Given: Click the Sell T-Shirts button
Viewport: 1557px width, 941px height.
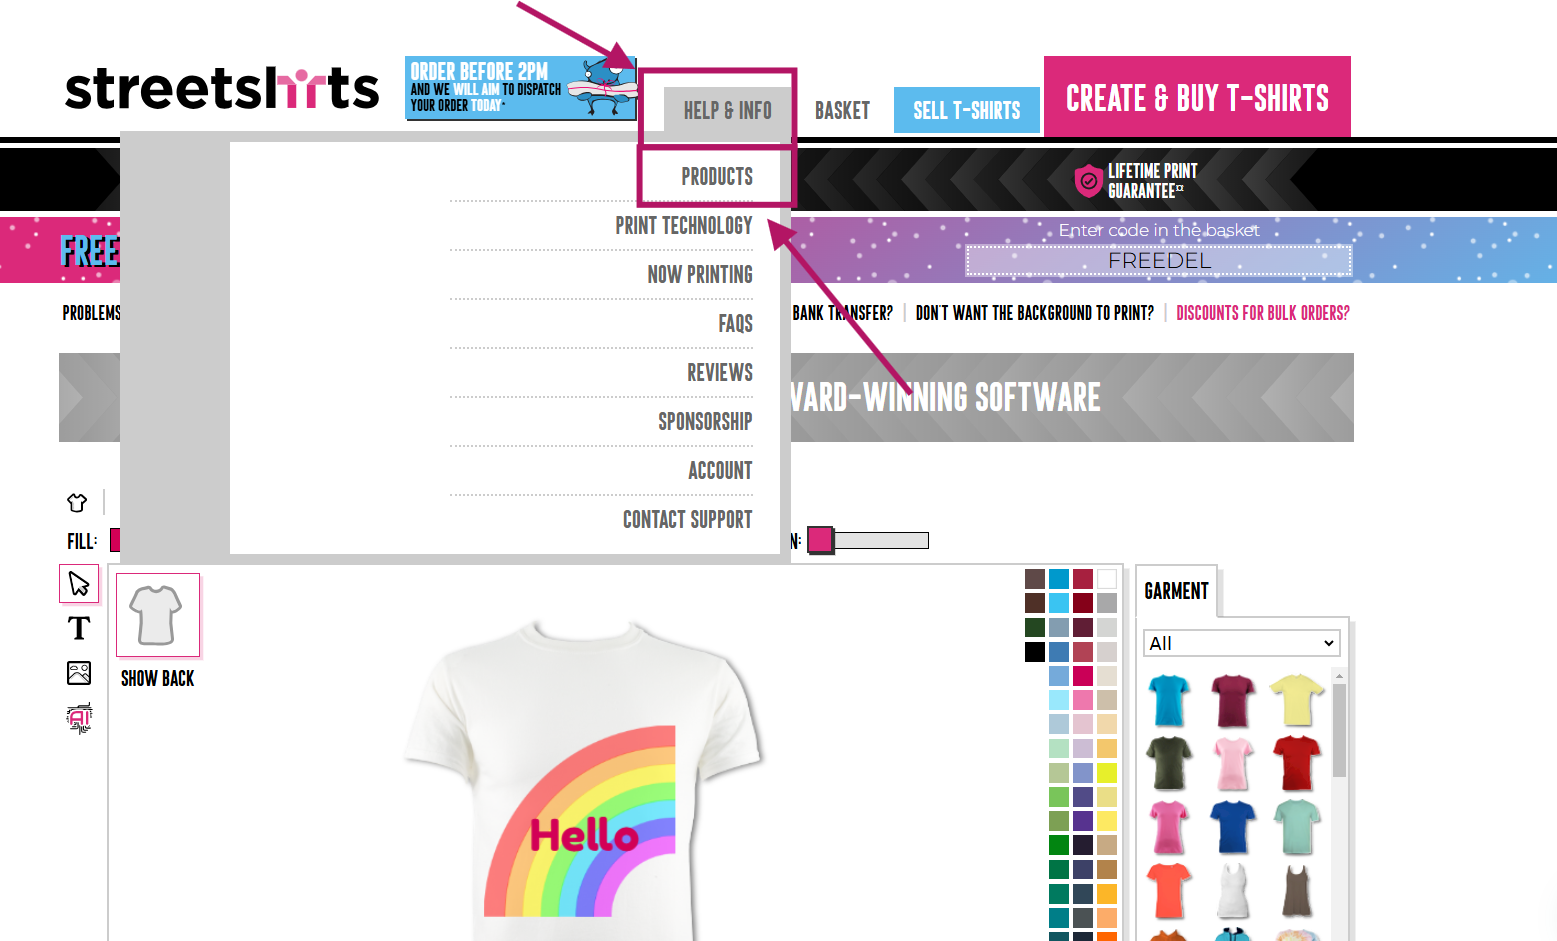Looking at the screenshot, I should [966, 110].
